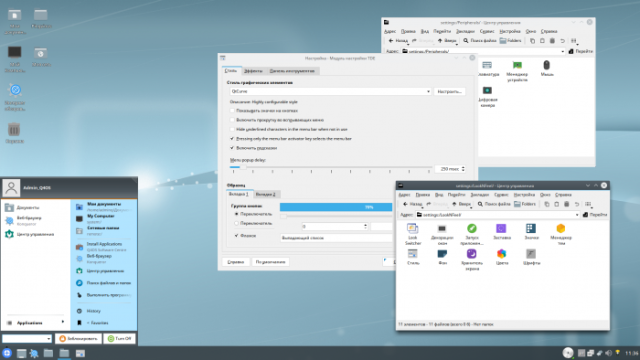The height and width of the screenshot is (360, 640).
Task: Open Закладки menu in Peripherals window
Action: [x=465, y=31]
